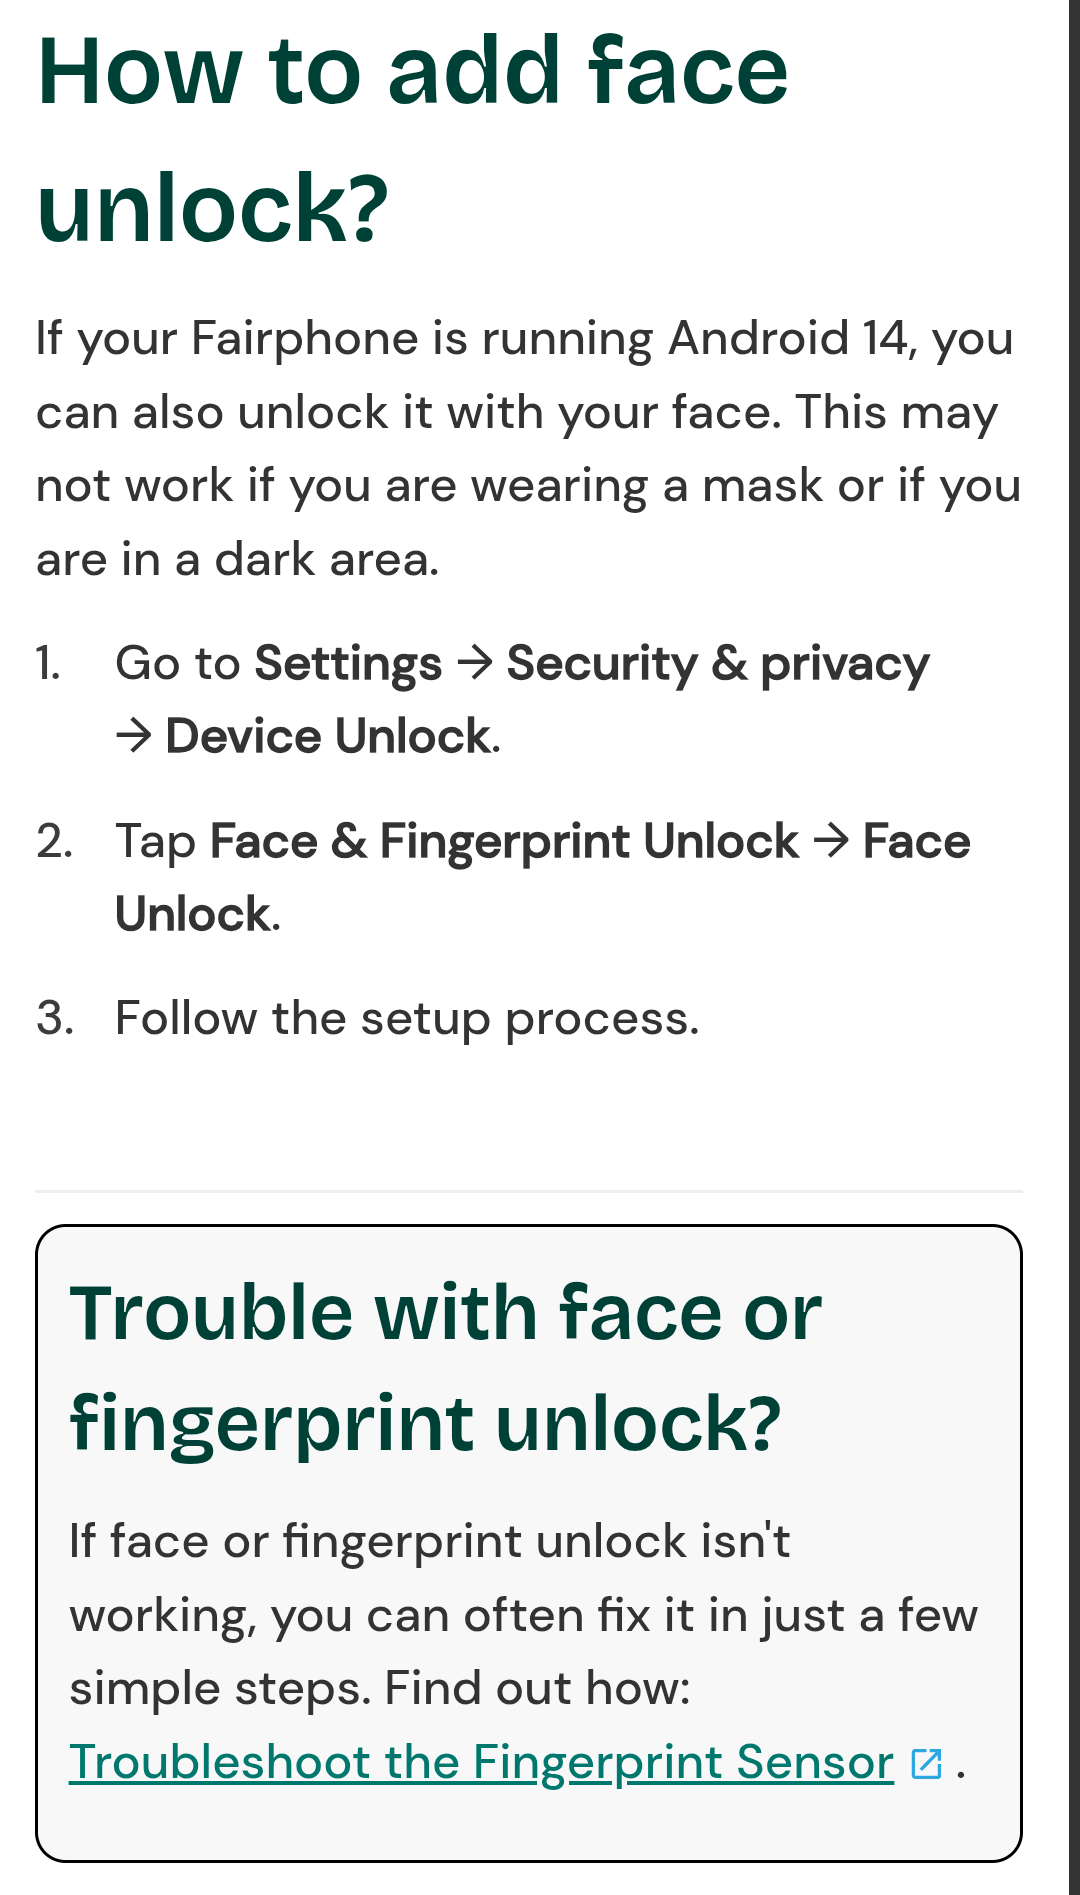The height and width of the screenshot is (1895, 1080).
Task: Click the arrow icon between Settings and Security
Action: [475, 663]
